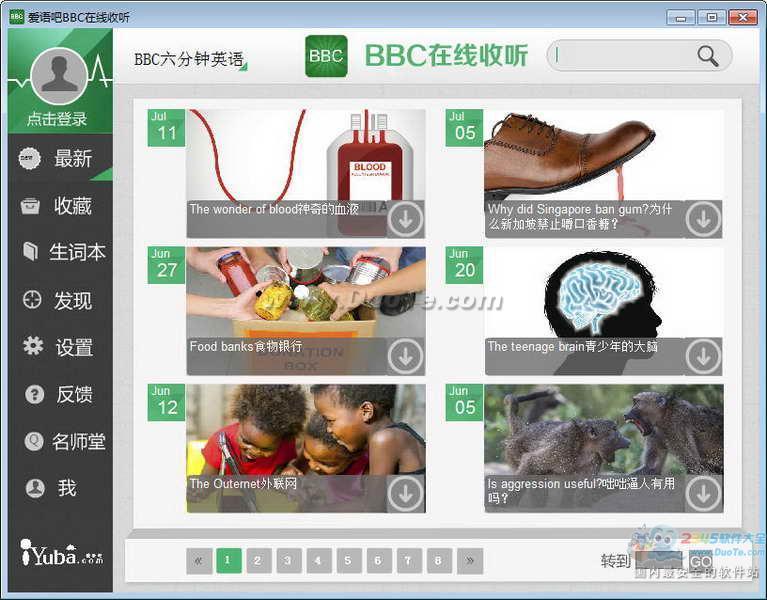767x600 pixels.
Task: Click the Jul 05 date badge
Action: (x=464, y=128)
